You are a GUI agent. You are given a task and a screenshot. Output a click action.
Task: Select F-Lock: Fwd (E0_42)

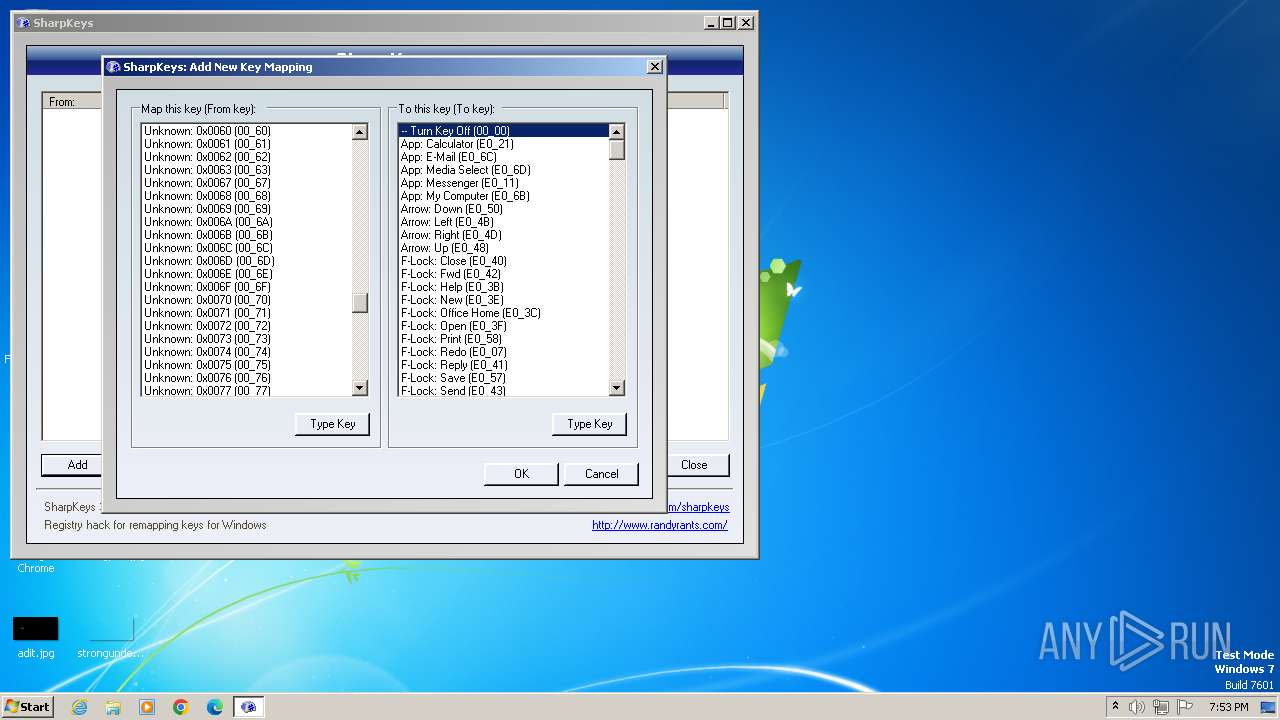click(503, 274)
